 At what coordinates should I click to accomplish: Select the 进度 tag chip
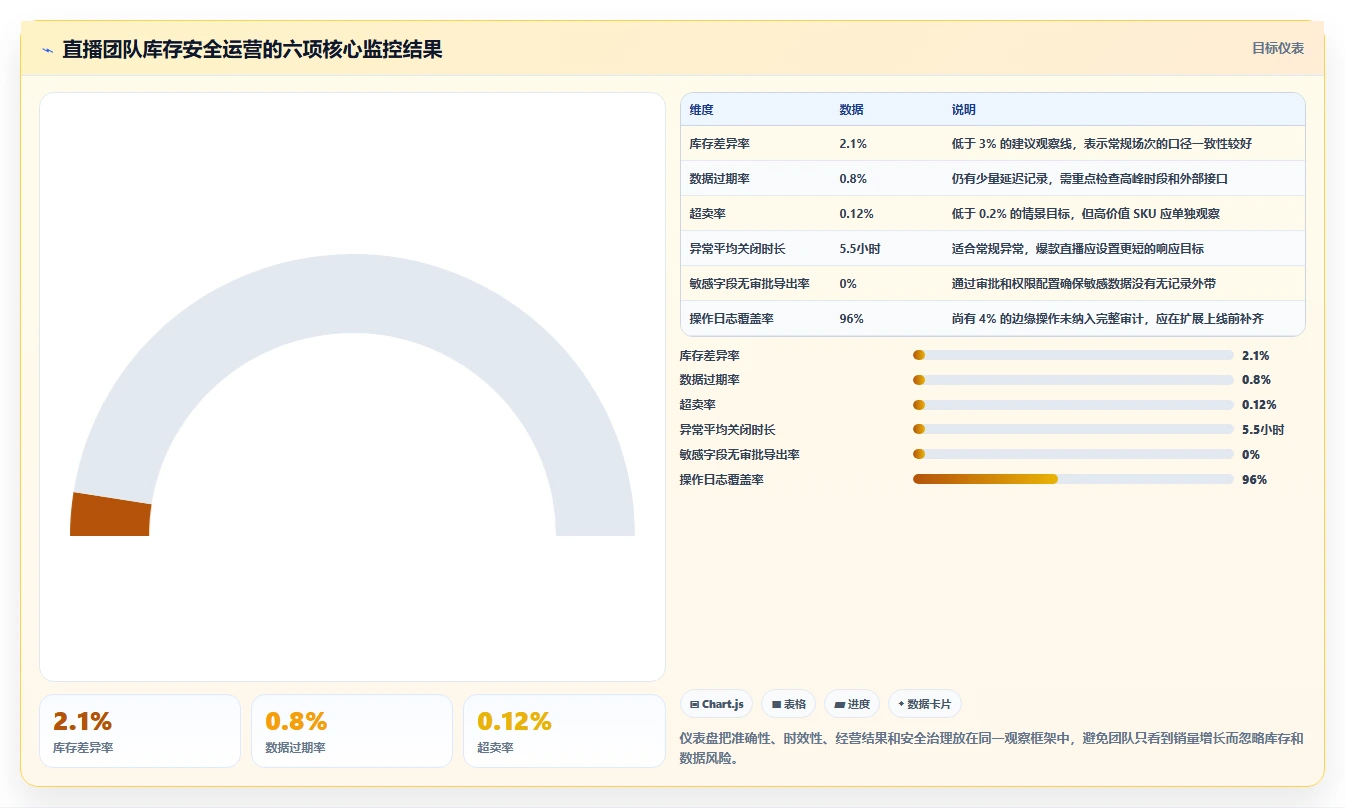pos(852,704)
